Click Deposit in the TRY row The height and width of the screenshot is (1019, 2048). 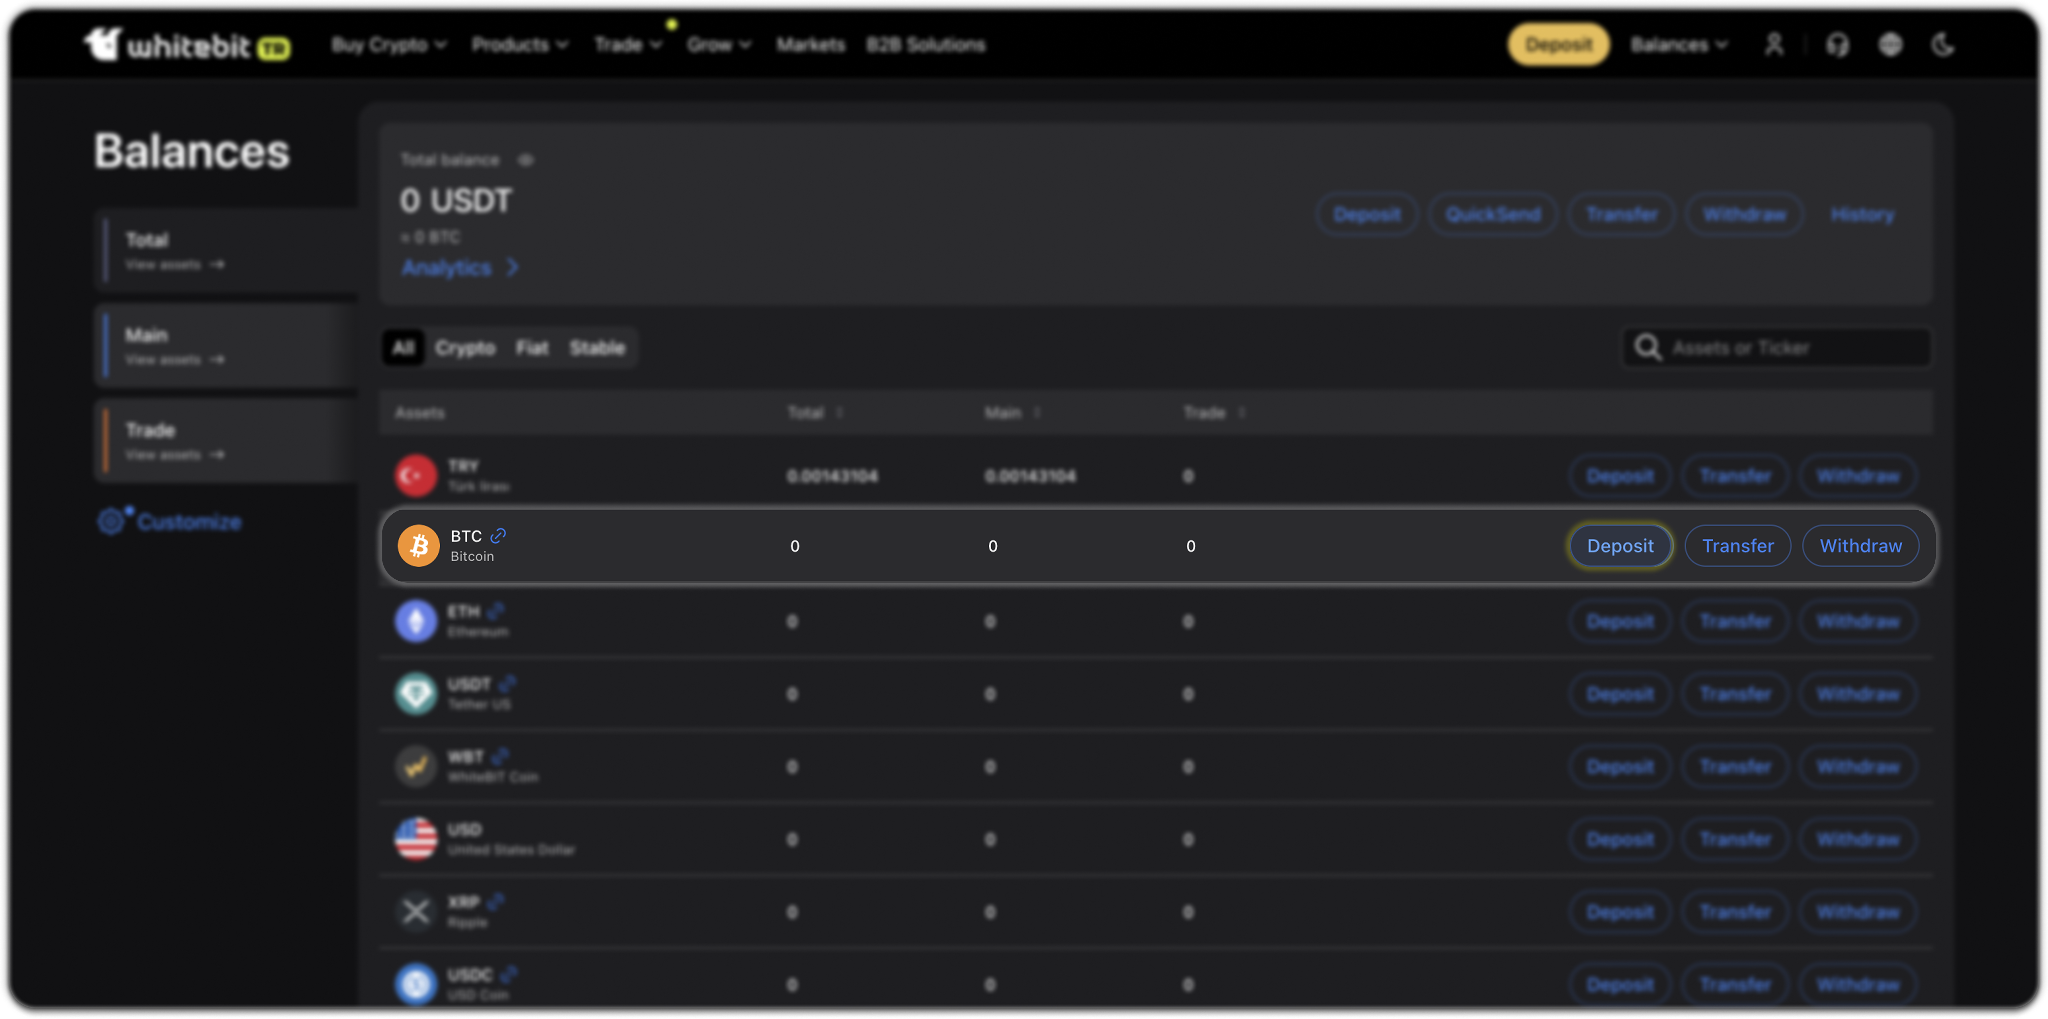tap(1620, 476)
